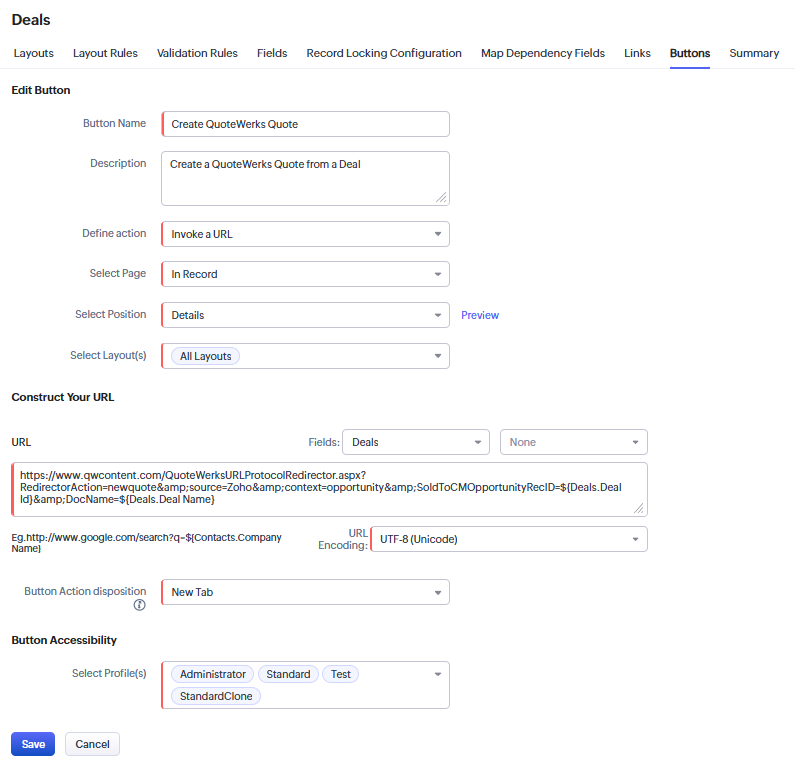Click the Standard profile chip
Viewport: 795px width, 774px height.
(x=288, y=675)
